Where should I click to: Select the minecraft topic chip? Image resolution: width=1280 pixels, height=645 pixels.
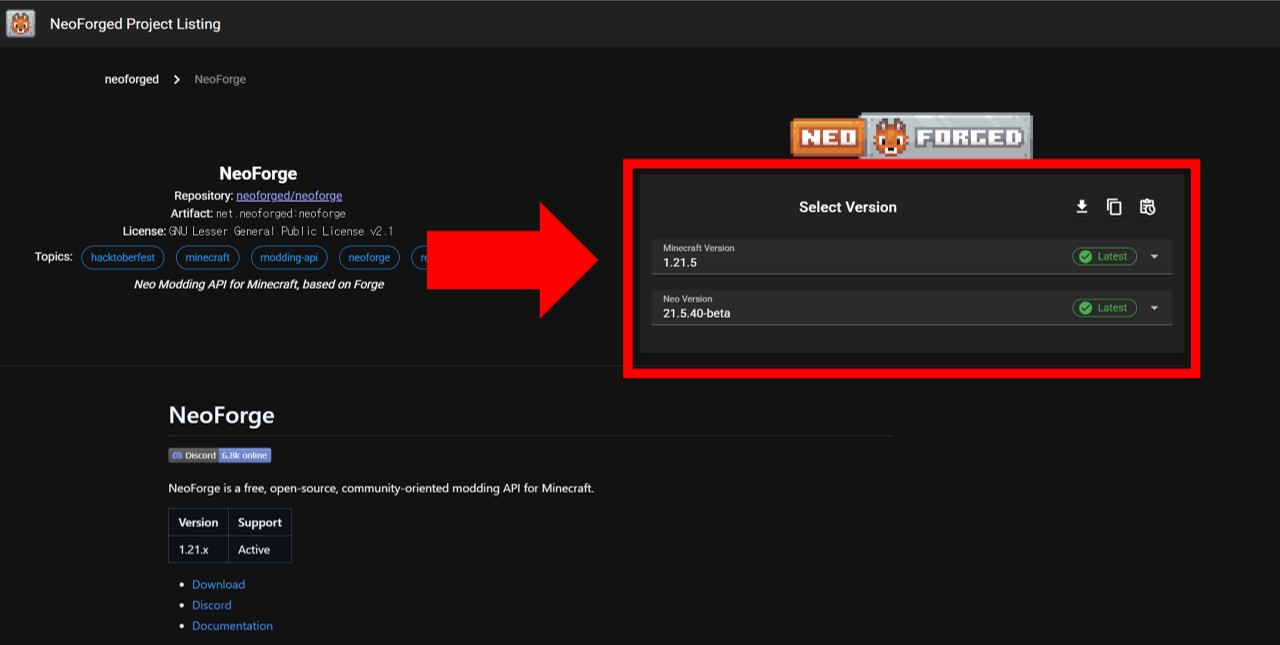208,257
